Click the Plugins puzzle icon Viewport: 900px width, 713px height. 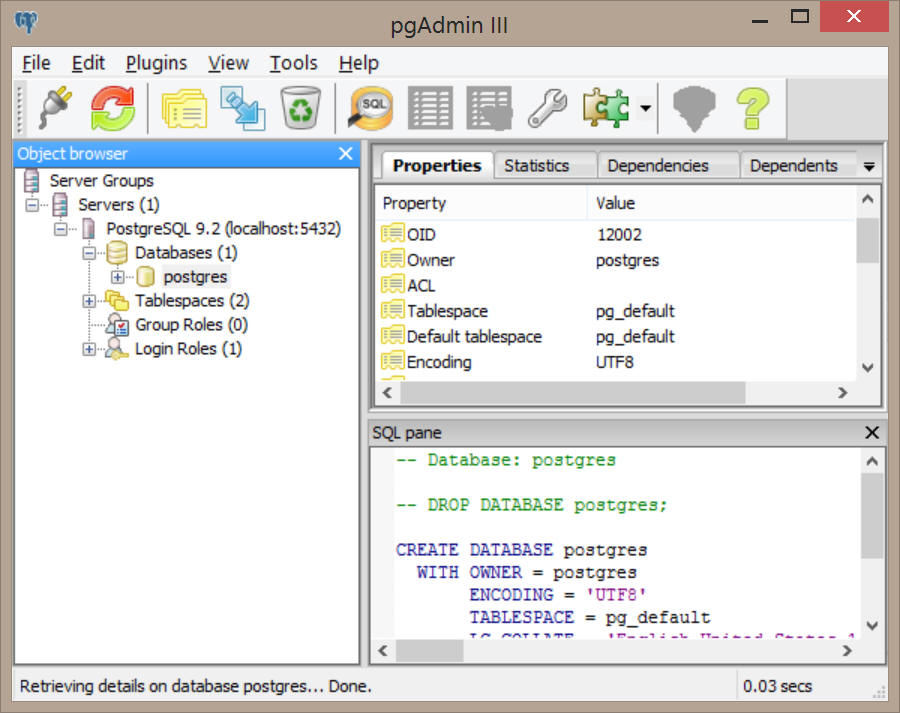pos(606,107)
